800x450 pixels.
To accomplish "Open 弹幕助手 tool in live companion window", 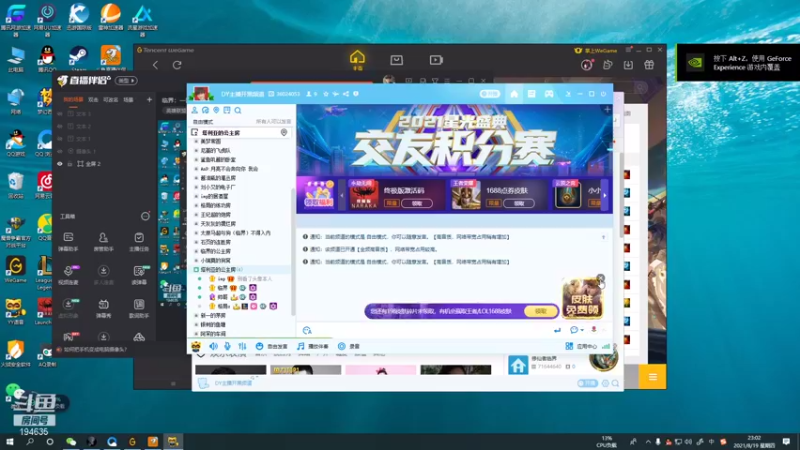I will click(68, 241).
